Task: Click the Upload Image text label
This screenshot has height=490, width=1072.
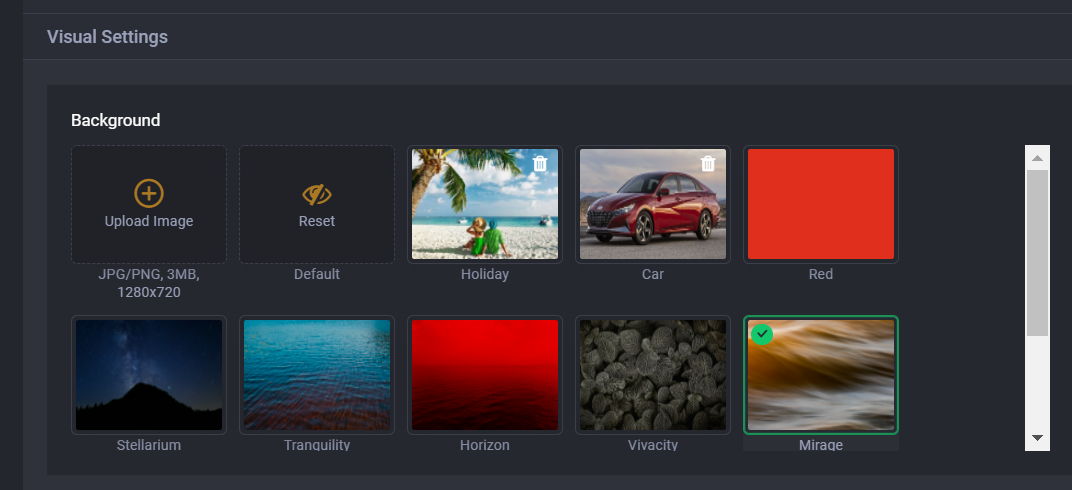Action: coord(148,221)
